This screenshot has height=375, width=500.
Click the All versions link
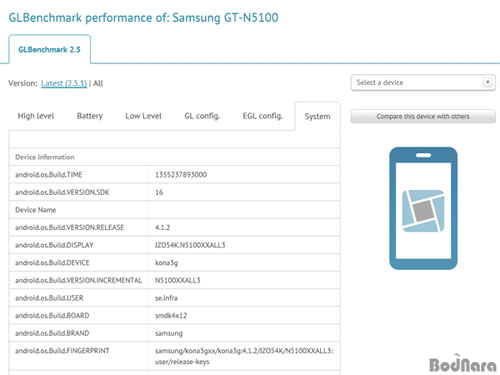click(x=98, y=83)
